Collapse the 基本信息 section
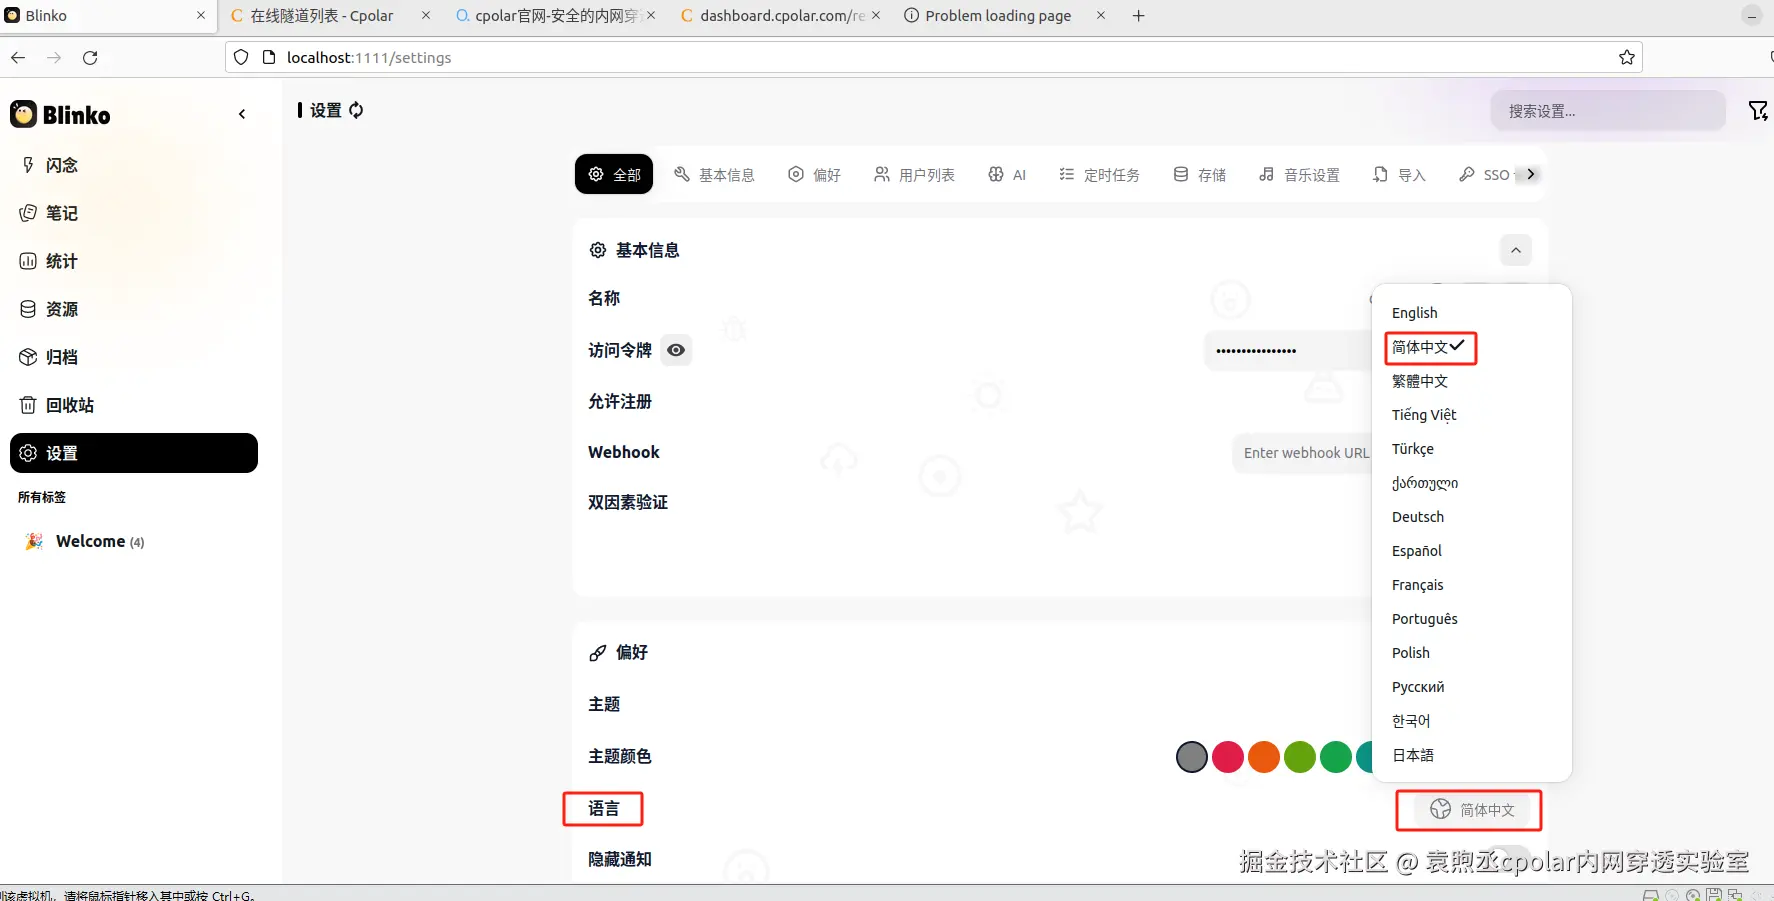The width and height of the screenshot is (1774, 901). (x=1516, y=250)
